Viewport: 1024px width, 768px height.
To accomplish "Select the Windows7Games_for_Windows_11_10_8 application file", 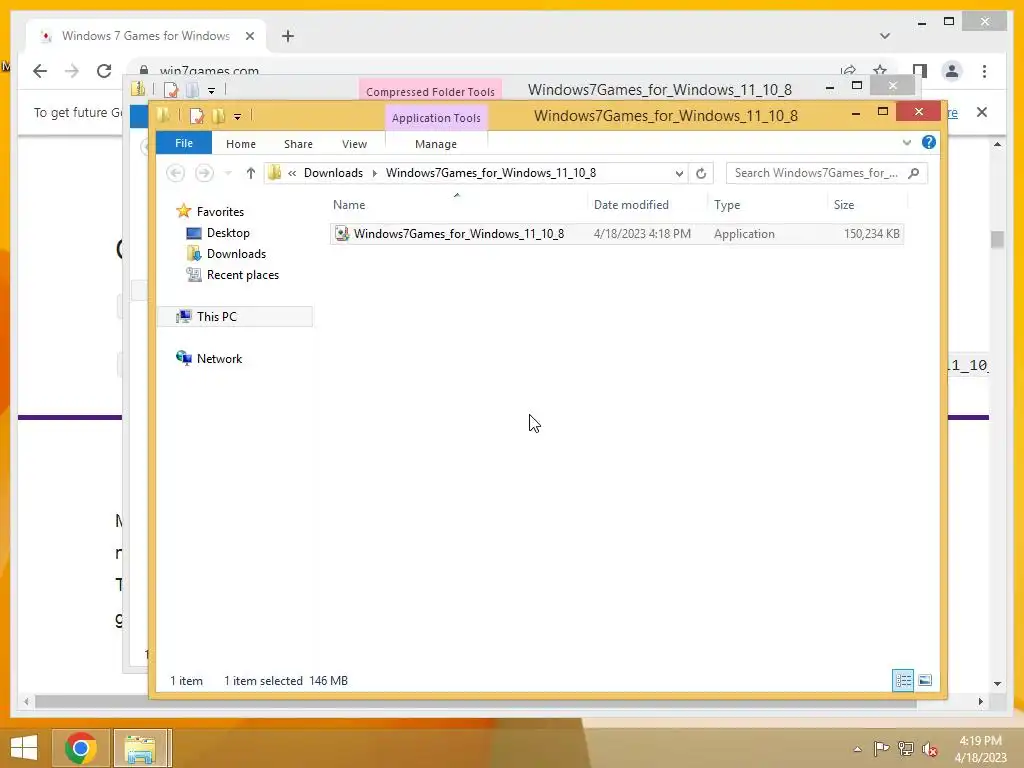I will tap(616, 234).
